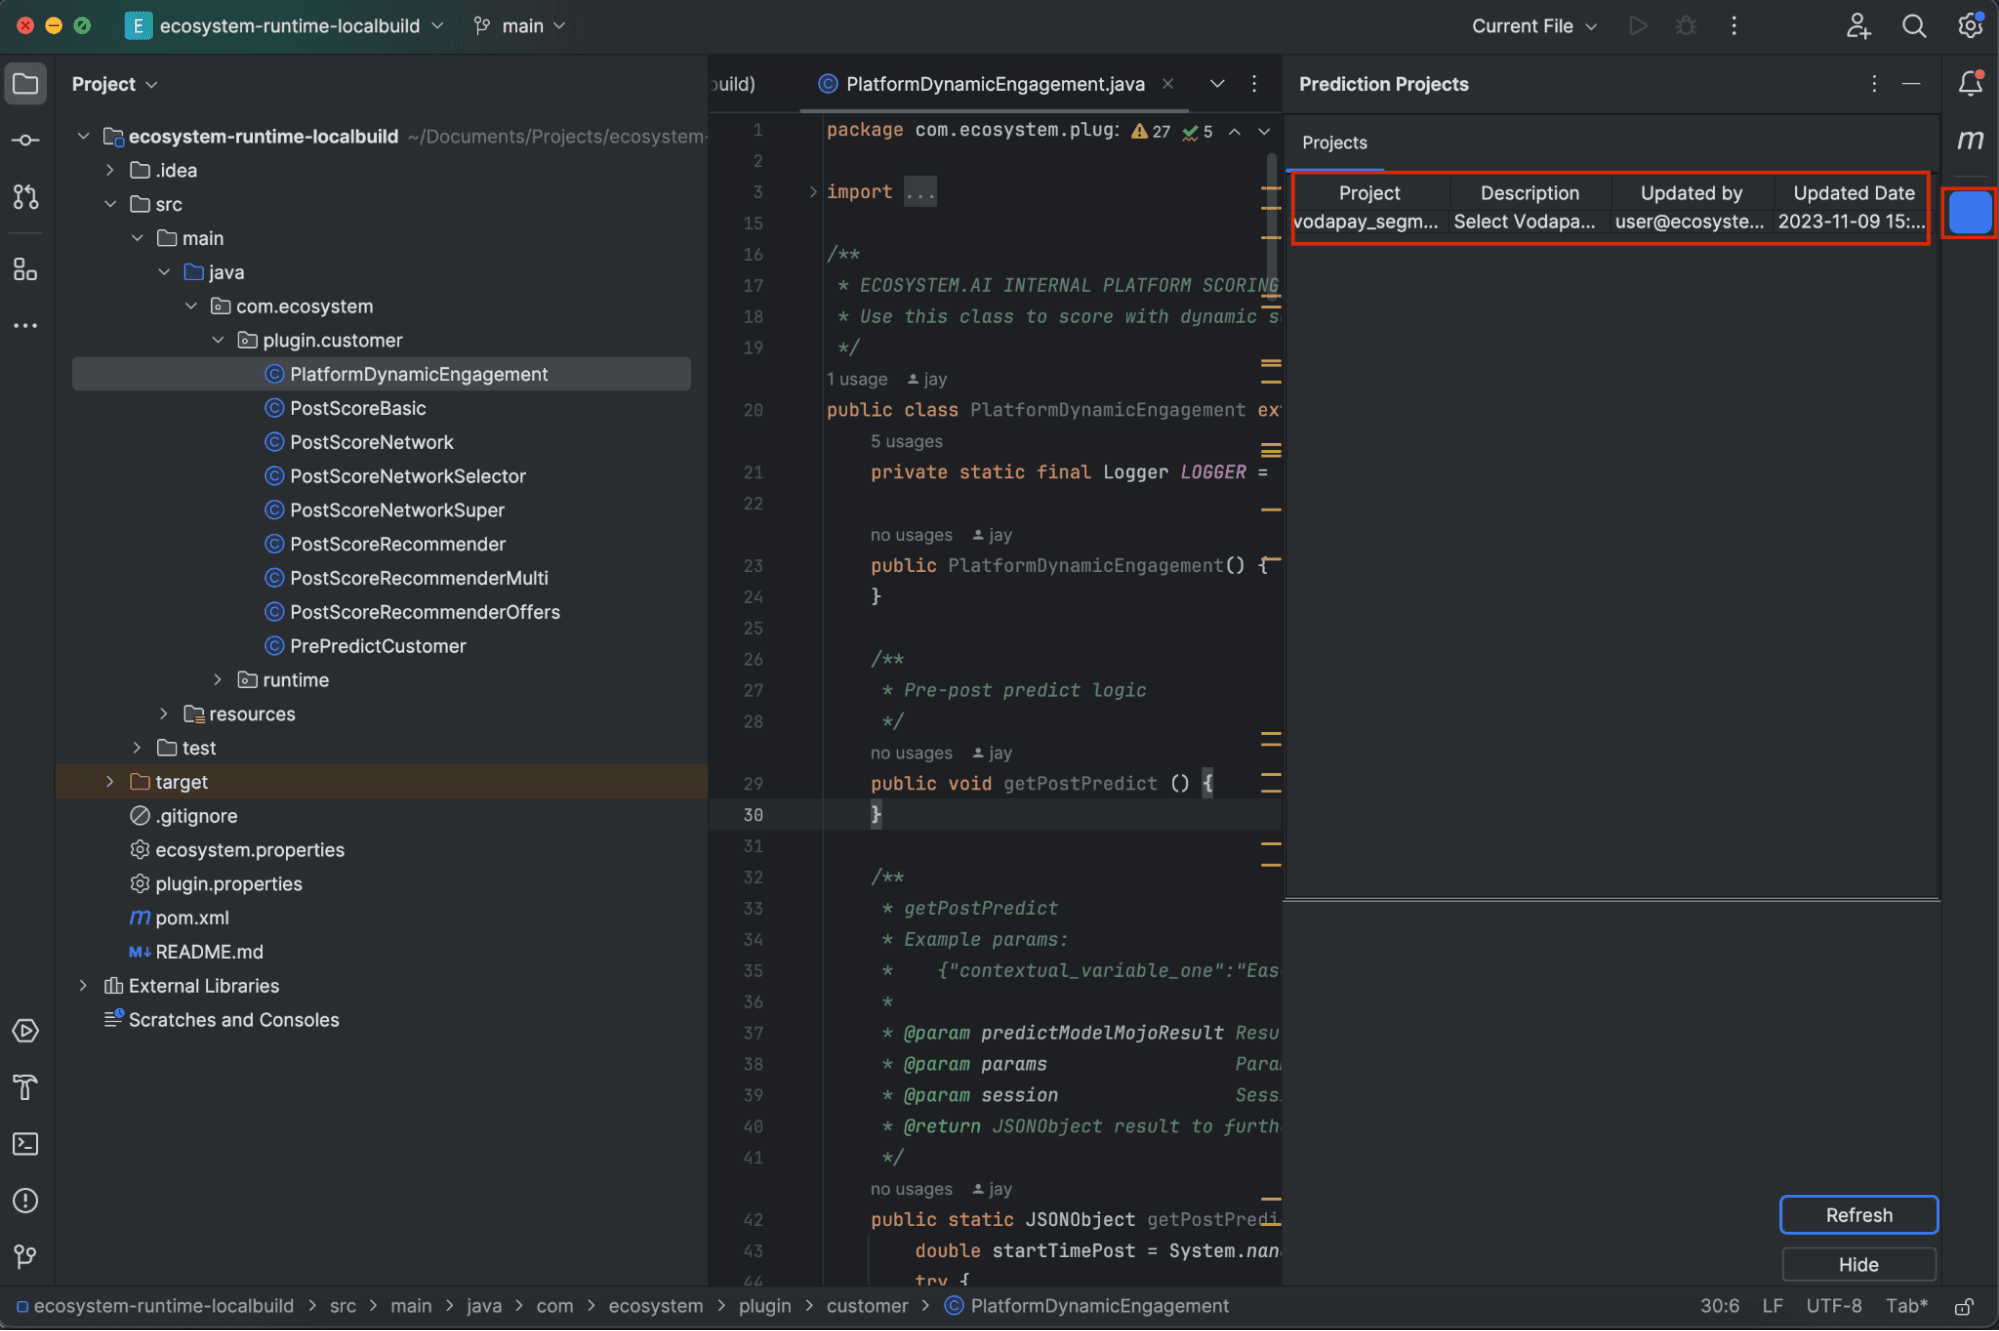This screenshot has width=1999, height=1331.
Task: Open the Terminal tool window
Action: click(25, 1143)
